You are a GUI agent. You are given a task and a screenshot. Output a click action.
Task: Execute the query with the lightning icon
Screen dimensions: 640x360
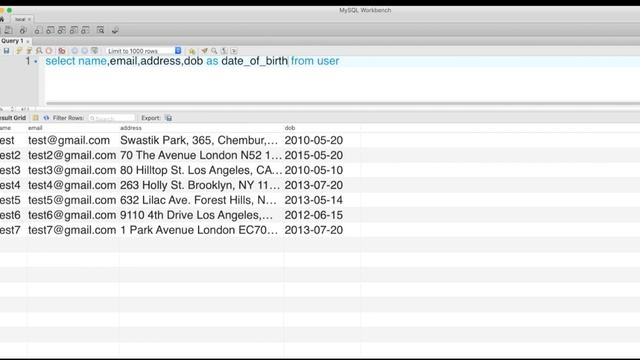pos(19,51)
